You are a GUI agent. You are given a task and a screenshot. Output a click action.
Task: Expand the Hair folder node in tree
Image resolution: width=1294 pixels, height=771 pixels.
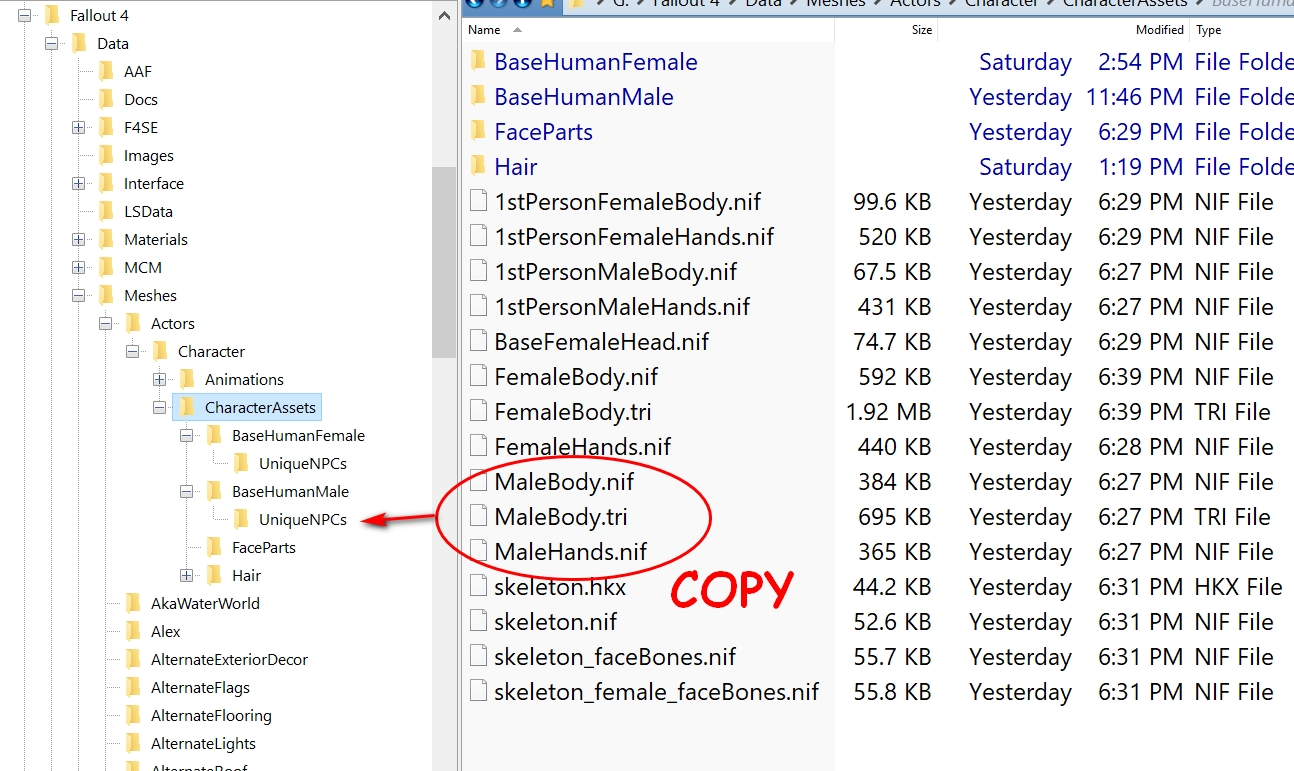pos(186,575)
